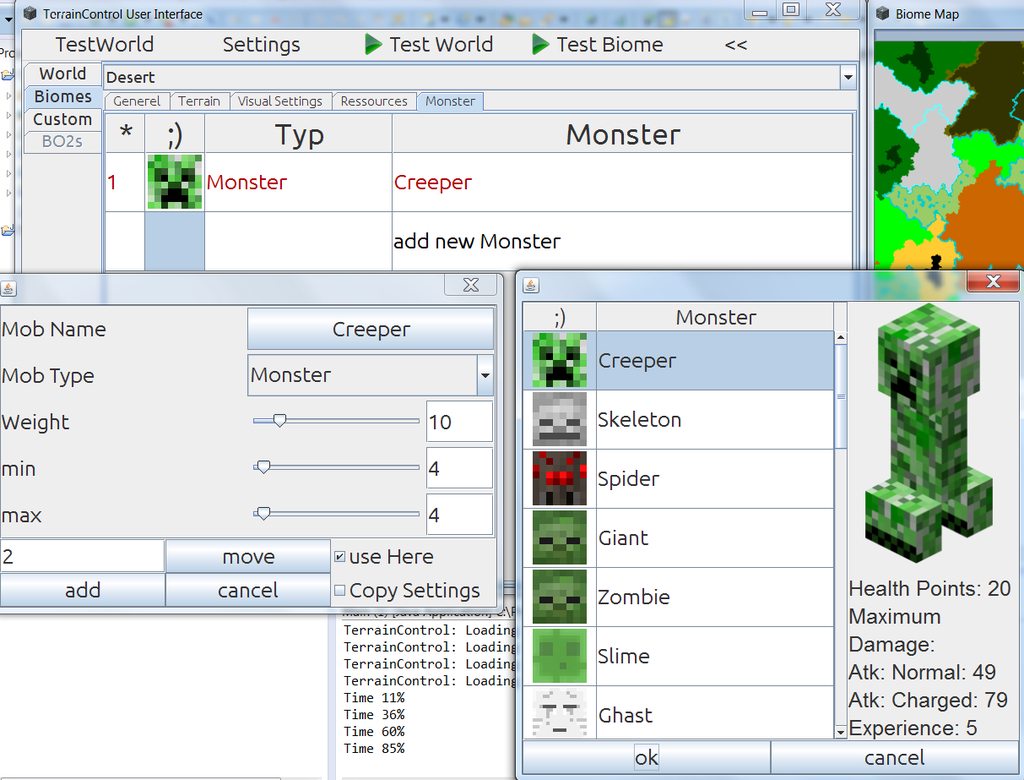The height and width of the screenshot is (780, 1024).
Task: Select the Spider mob icon
Action: point(558,478)
